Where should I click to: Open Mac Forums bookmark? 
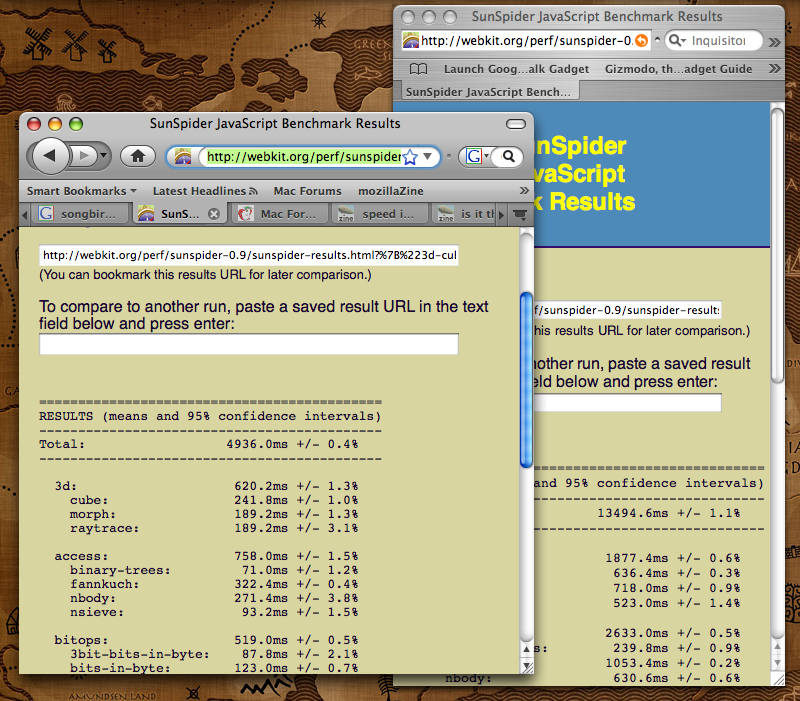click(308, 191)
